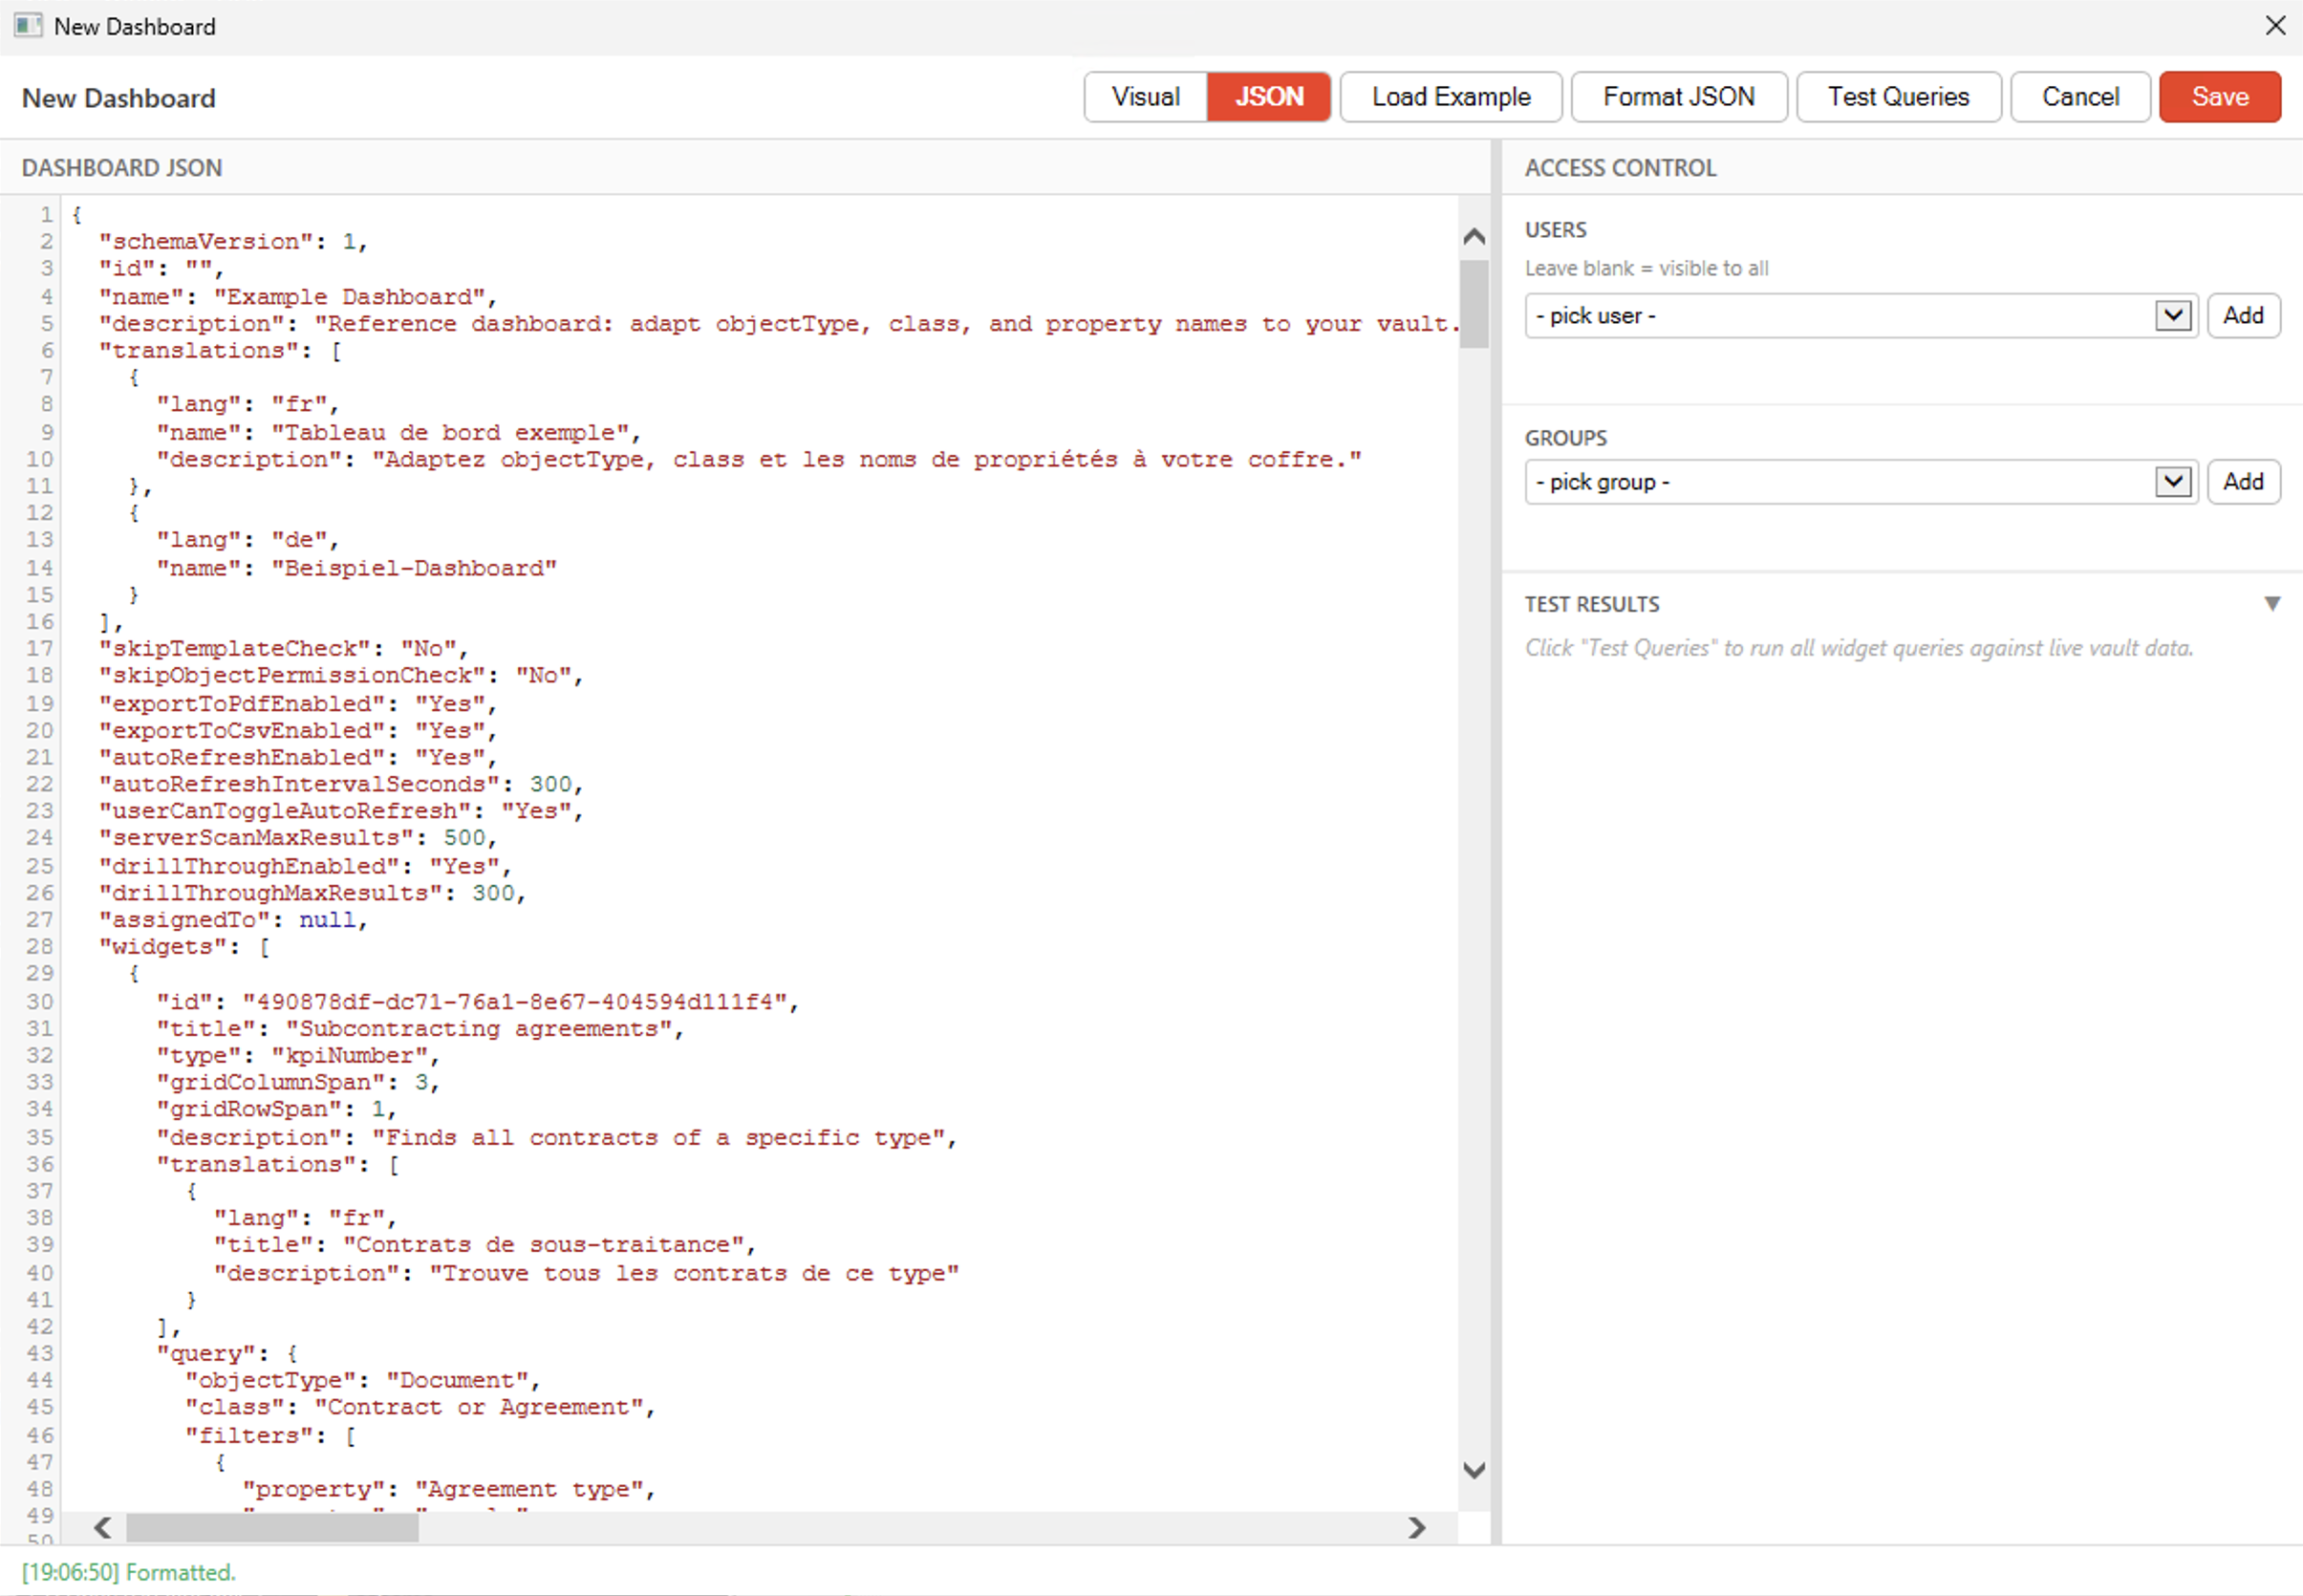The width and height of the screenshot is (2303, 1596).
Task: Click the "drillThroughMaxResults": 300 line
Action: [311, 893]
